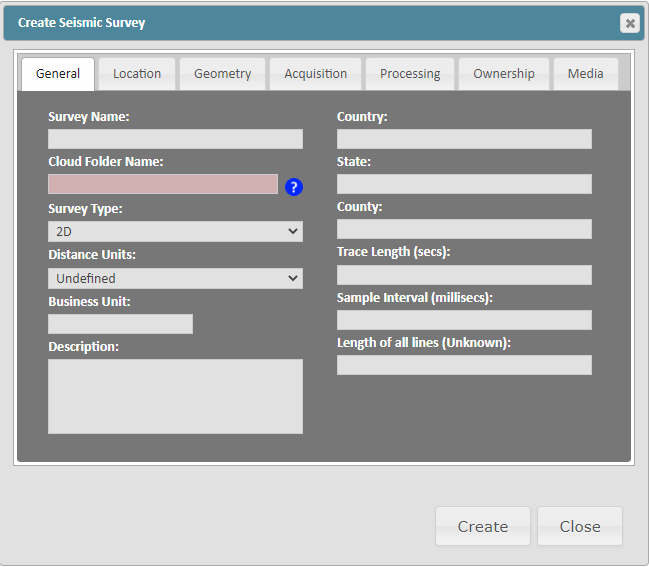
Task: Select the Processing tab
Action: [x=410, y=74]
